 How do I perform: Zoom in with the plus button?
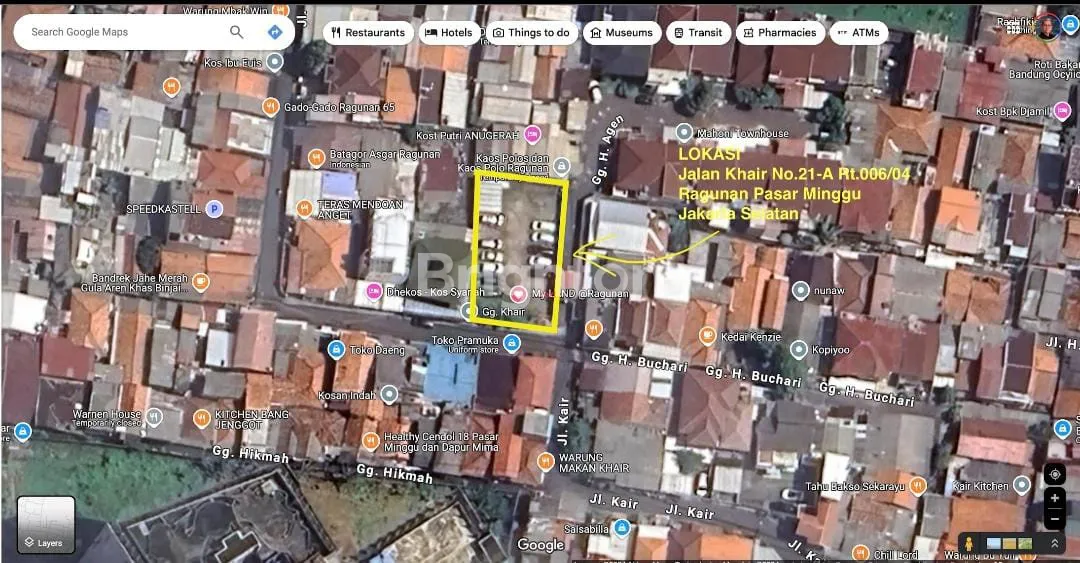tap(1055, 498)
